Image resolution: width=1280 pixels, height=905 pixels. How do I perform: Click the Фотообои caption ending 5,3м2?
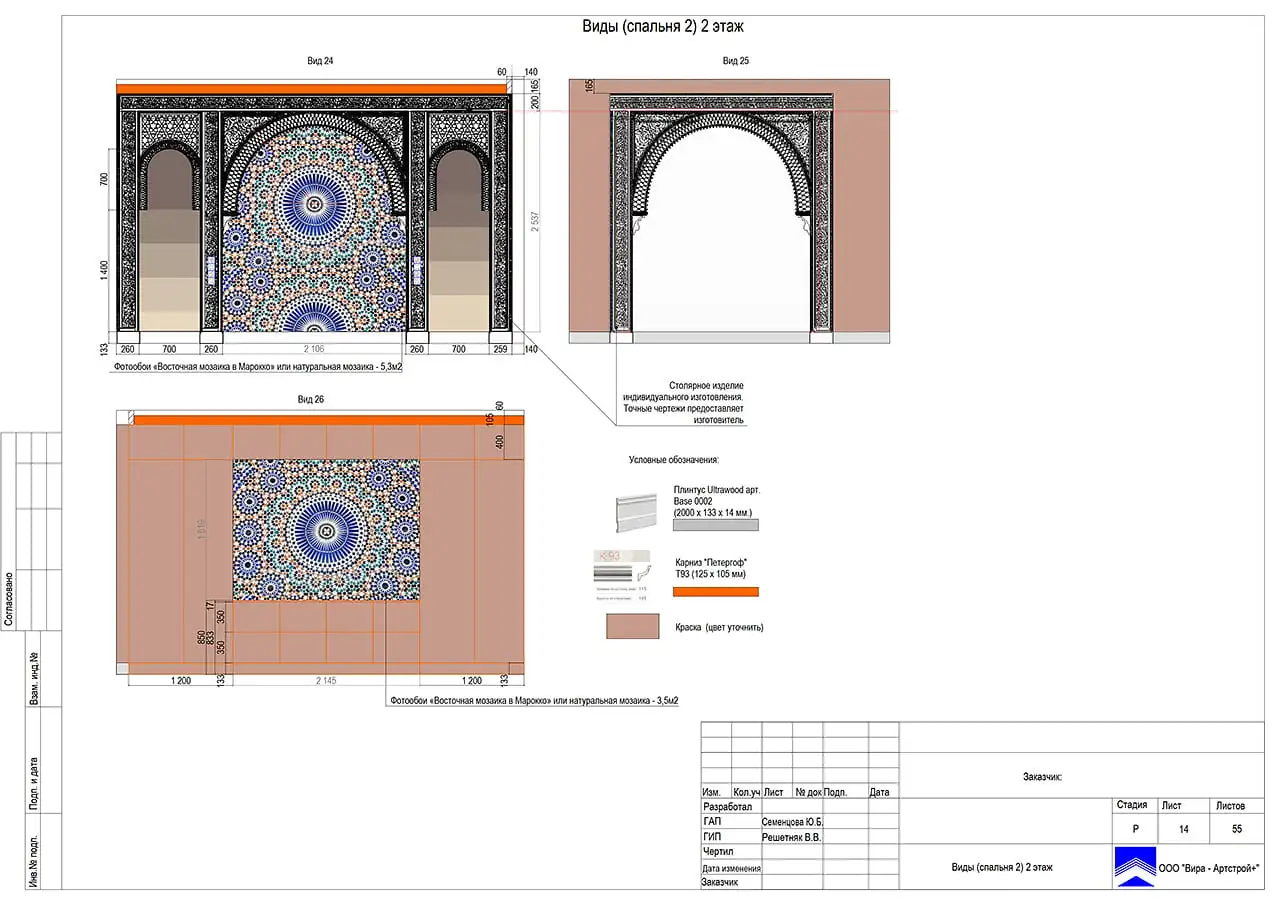258,367
